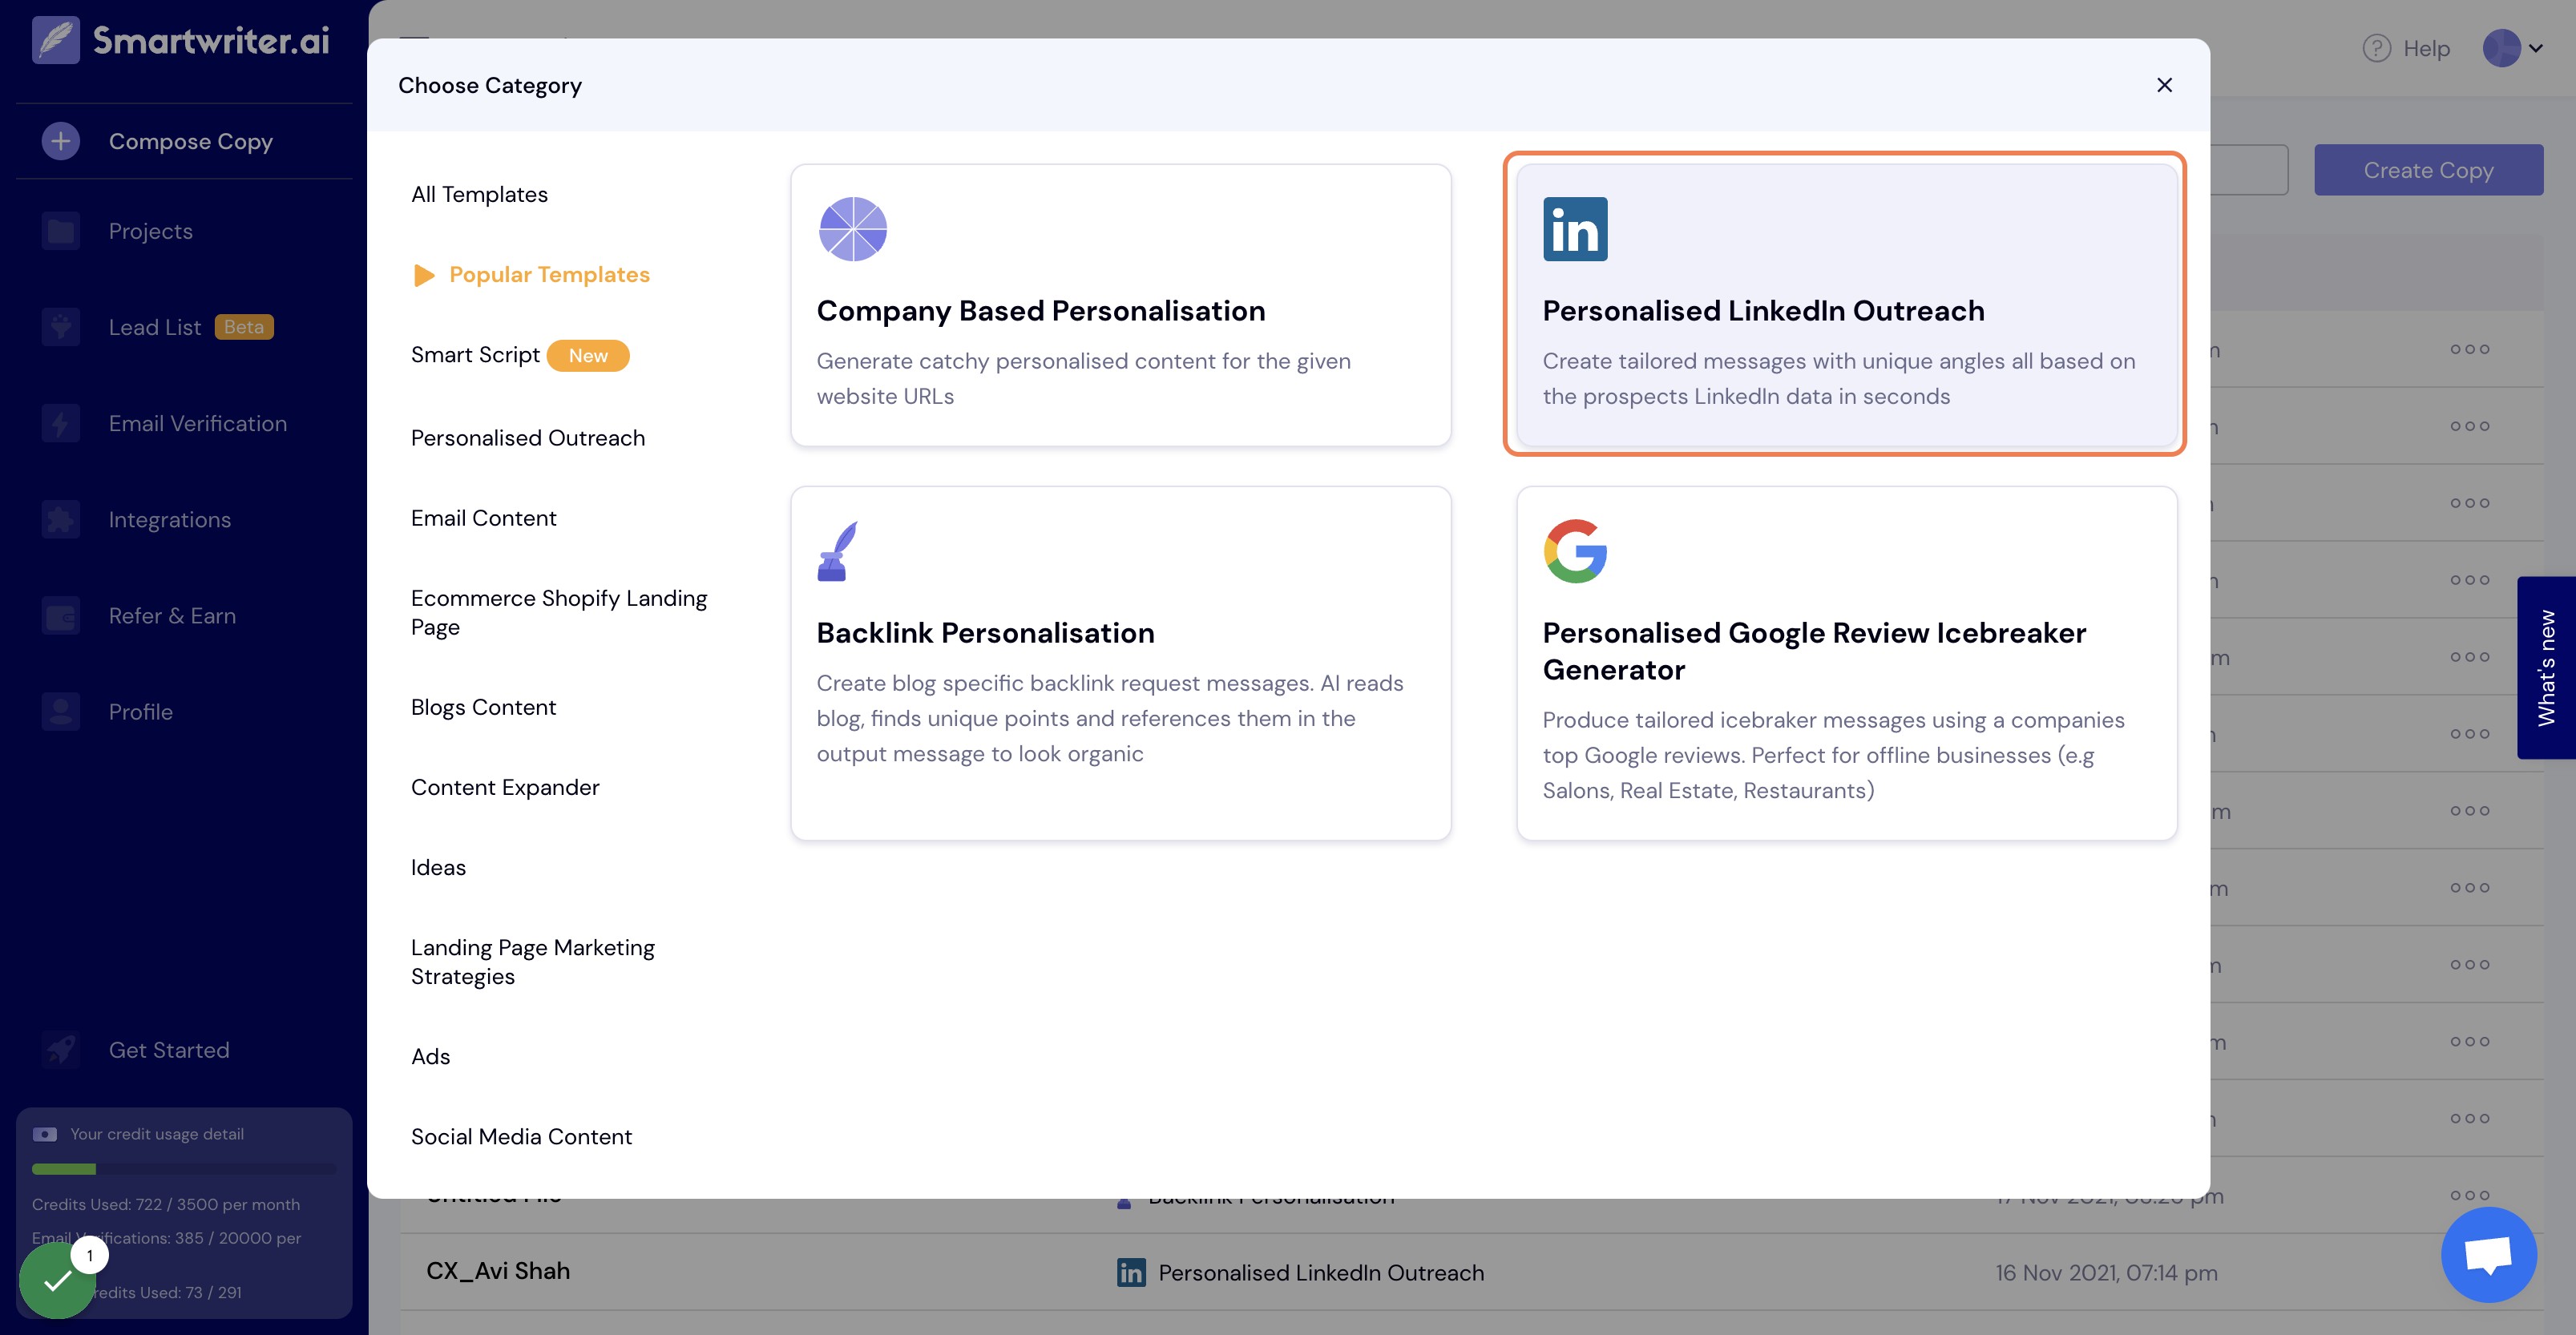2576x1335 pixels.
Task: Select Social Media Content category
Action: 521,1136
